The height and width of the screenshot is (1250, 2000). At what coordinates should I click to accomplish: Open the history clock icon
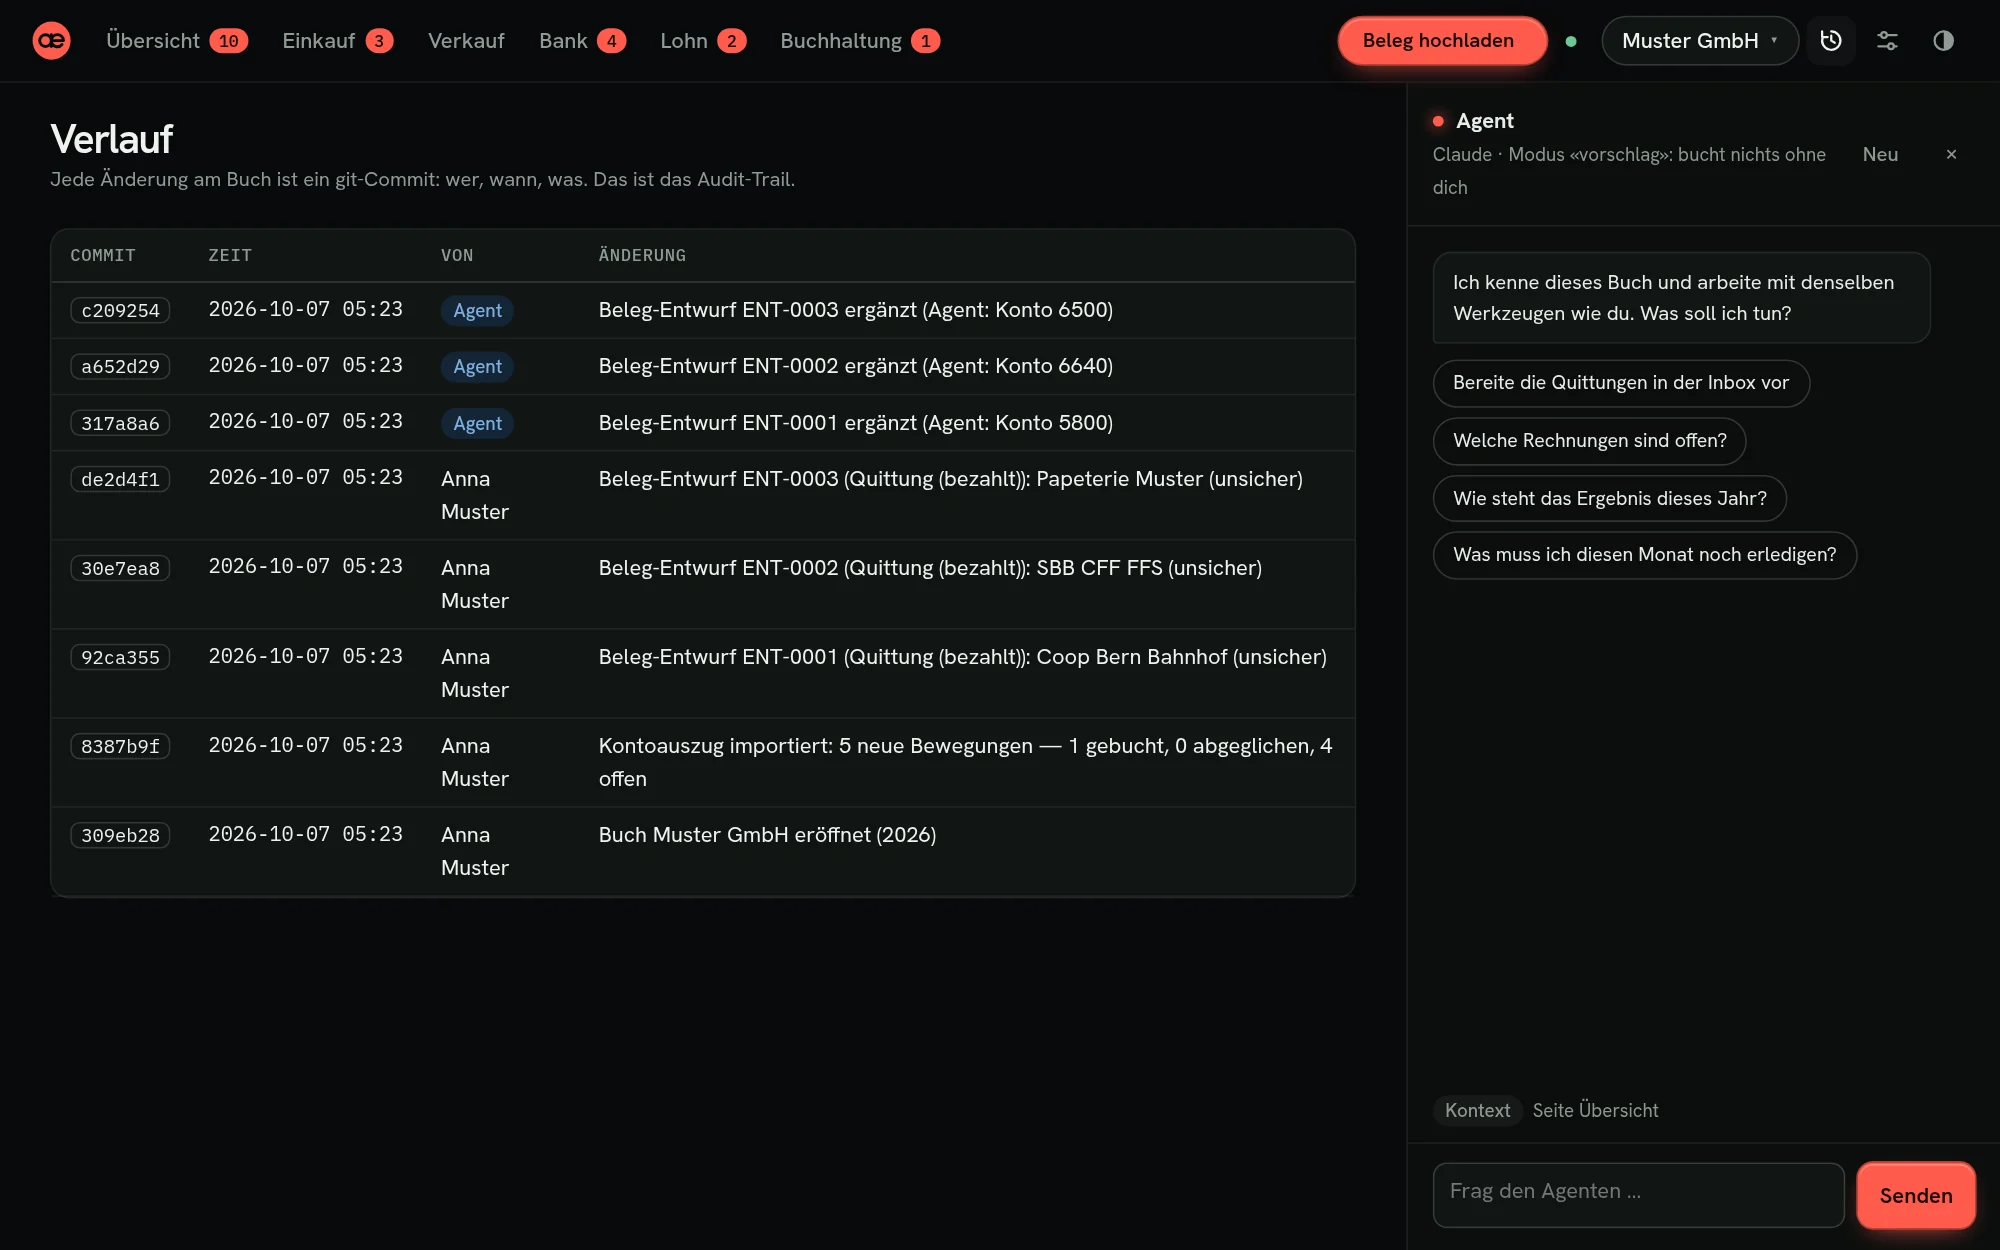pos(1831,41)
